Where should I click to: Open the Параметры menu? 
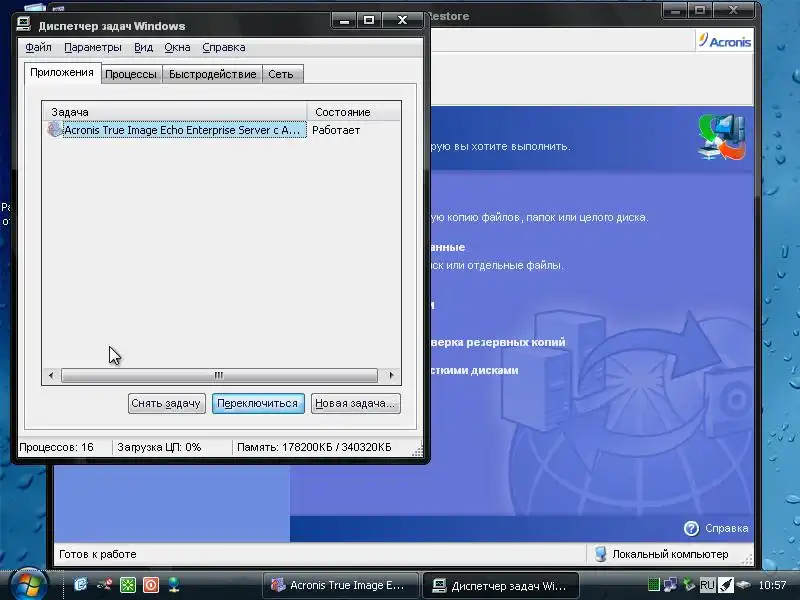(93, 47)
